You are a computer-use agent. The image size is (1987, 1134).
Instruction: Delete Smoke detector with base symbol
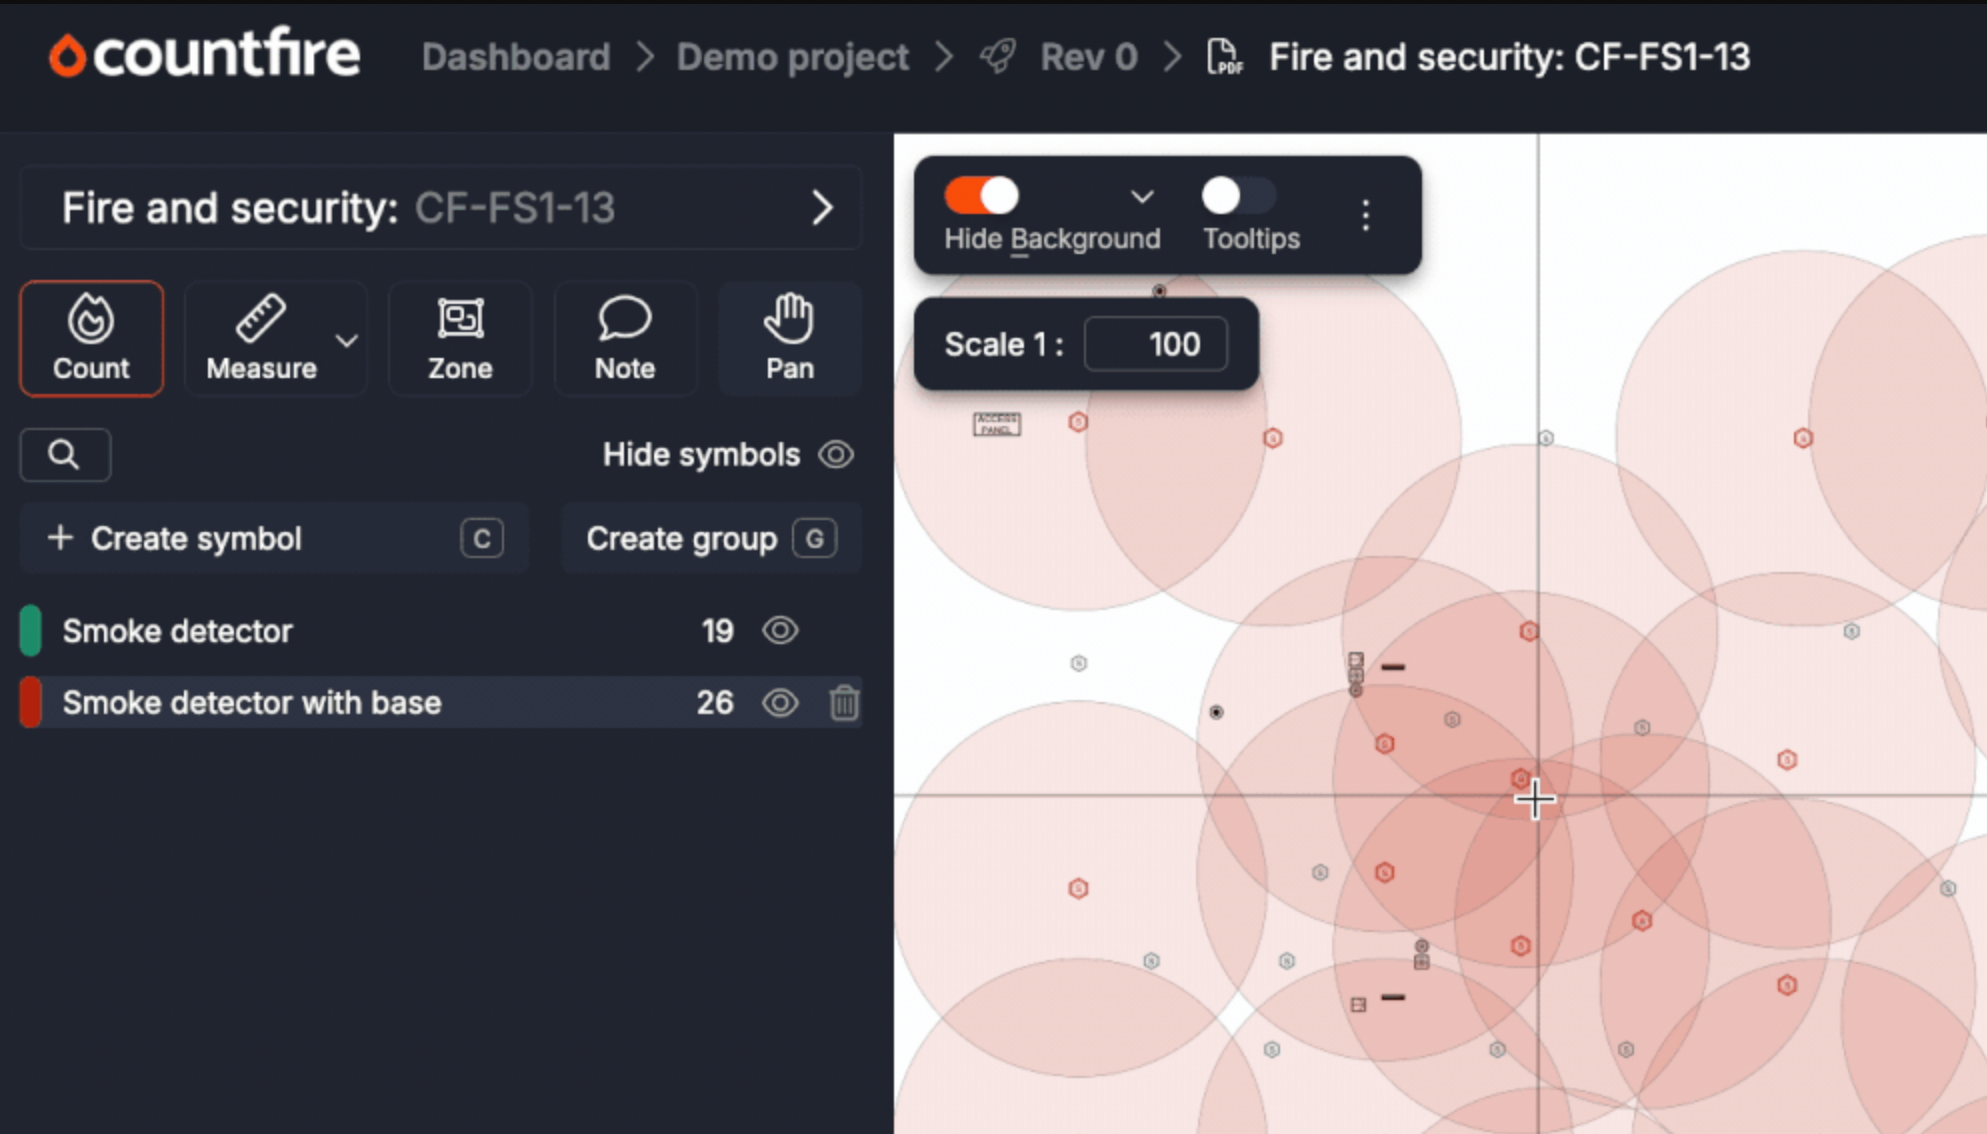coord(844,703)
